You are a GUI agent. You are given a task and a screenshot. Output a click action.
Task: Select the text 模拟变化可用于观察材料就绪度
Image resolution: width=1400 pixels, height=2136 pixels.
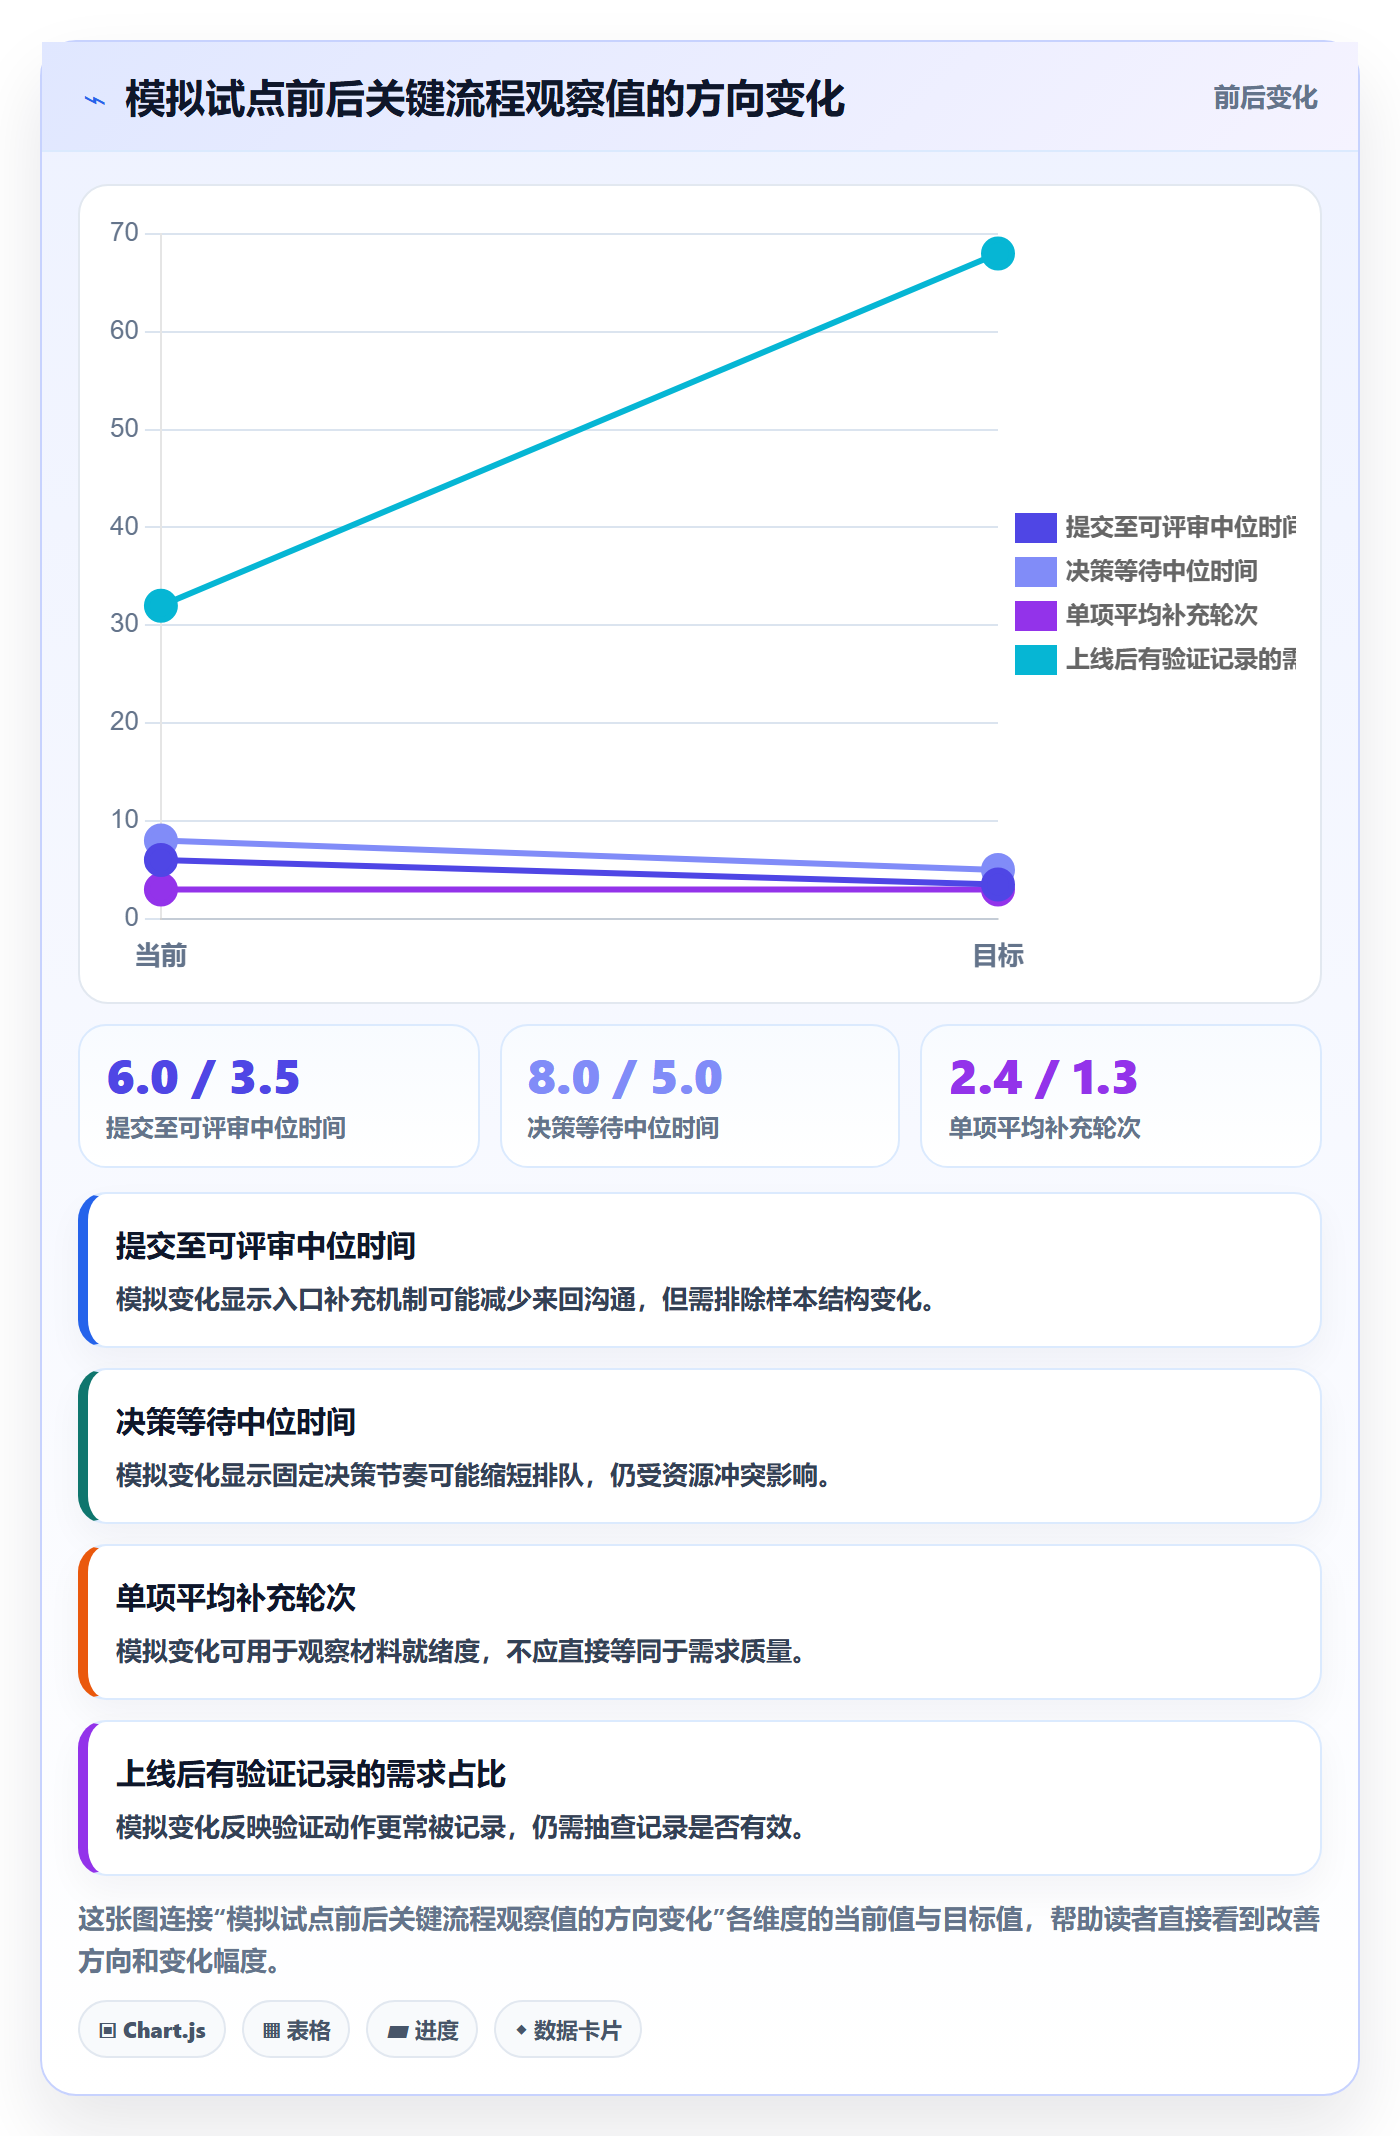tap(298, 1651)
